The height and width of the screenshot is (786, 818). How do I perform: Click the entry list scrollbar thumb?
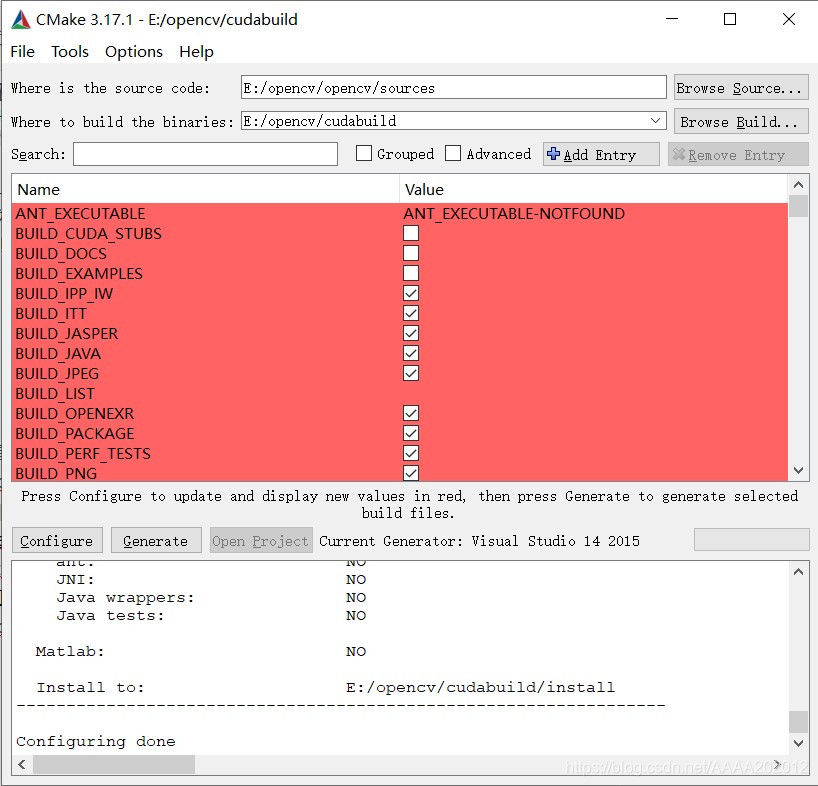pos(798,206)
